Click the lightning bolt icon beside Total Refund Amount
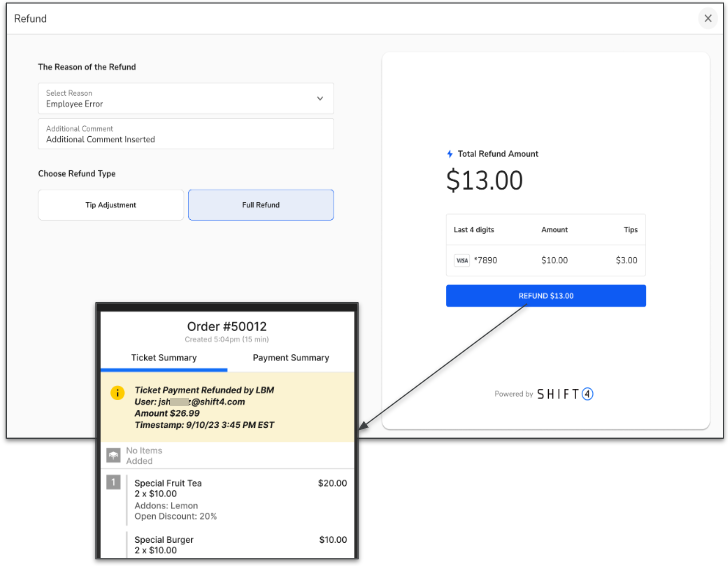This screenshot has width=728, height=566. coord(450,154)
